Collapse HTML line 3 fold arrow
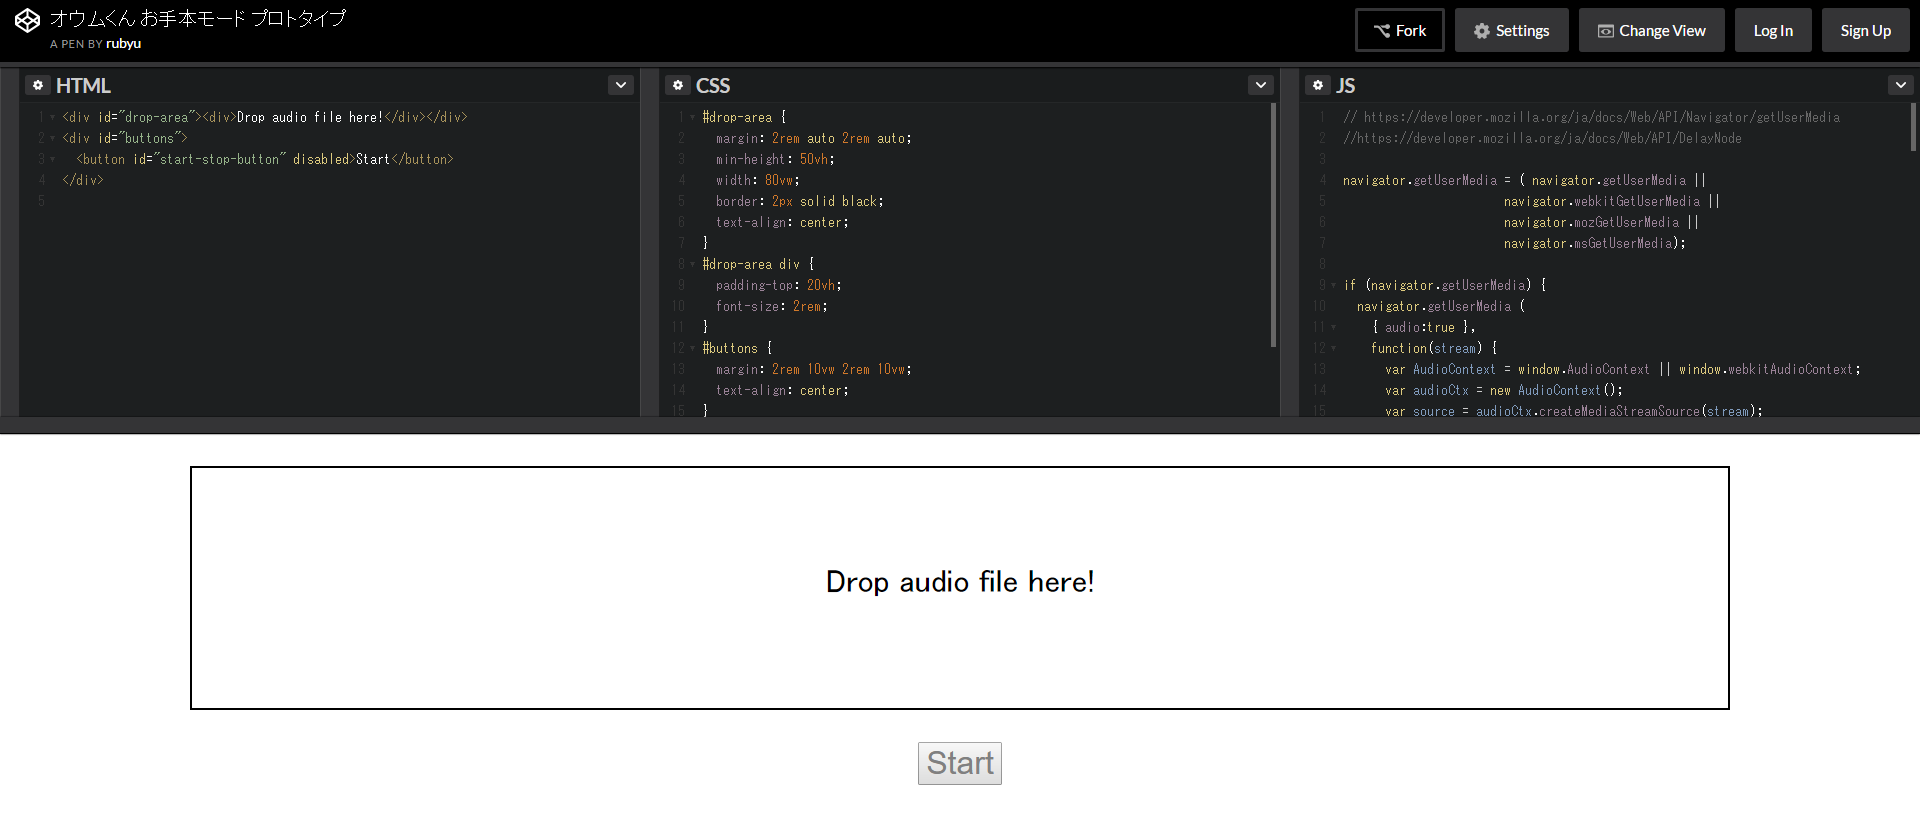Viewport: 1920px width, 831px height. tap(52, 159)
